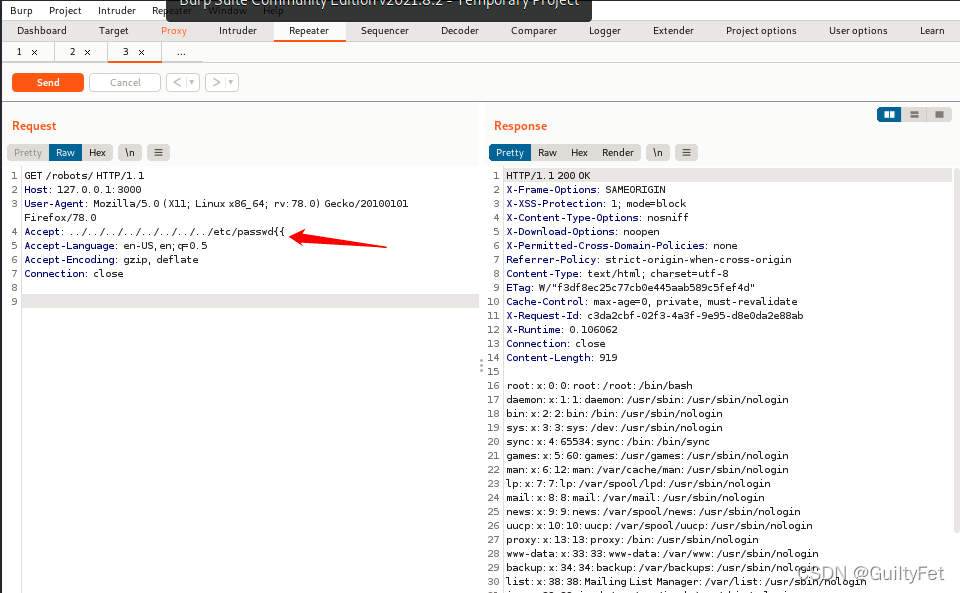Viewport: 960px width, 593px height.
Task: Click the Accept header line with /etc/passwd
Action: [x=154, y=231]
